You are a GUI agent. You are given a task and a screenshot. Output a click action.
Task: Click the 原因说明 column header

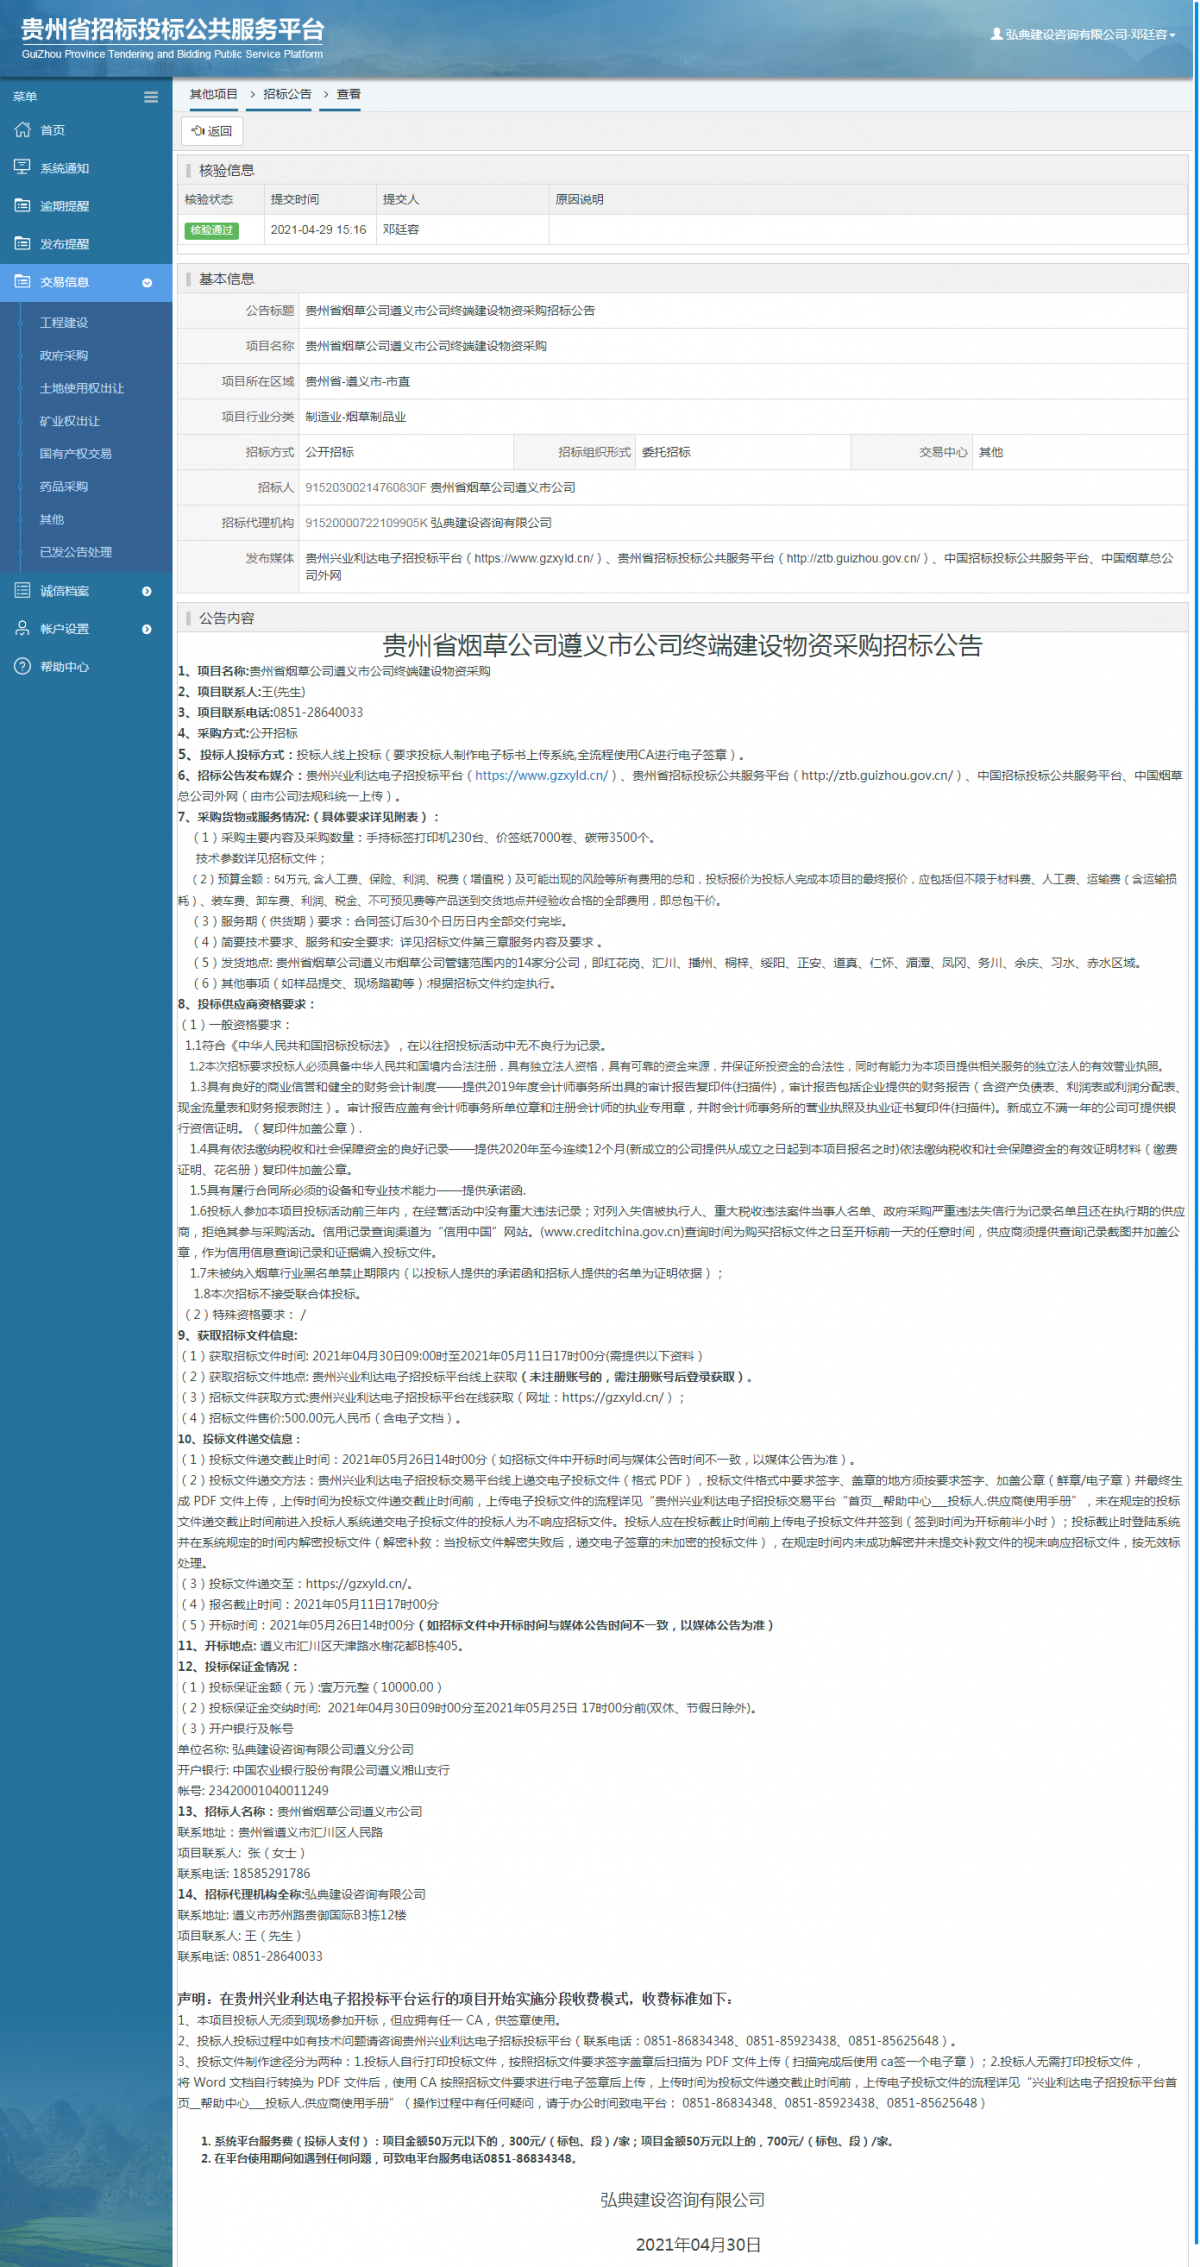580,199
